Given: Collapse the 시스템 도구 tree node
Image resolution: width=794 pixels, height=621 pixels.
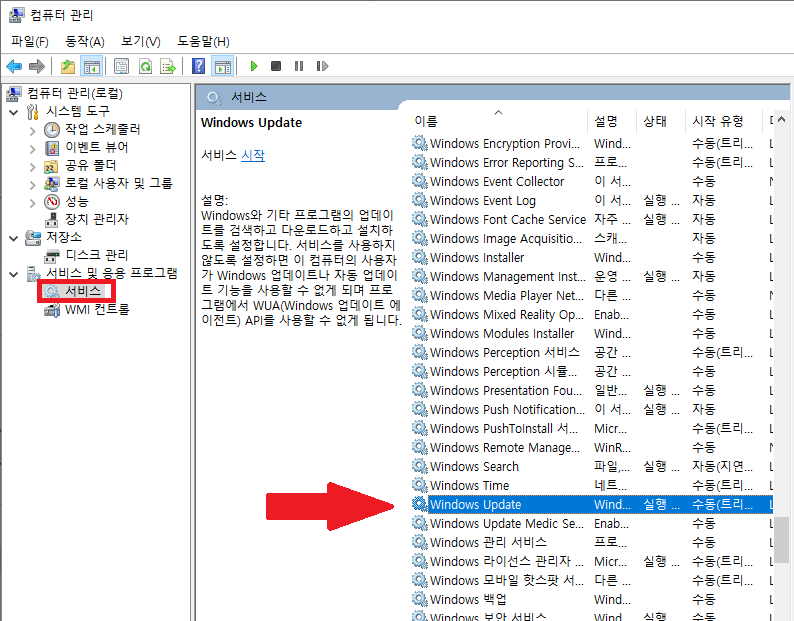Looking at the screenshot, I should pos(14,112).
